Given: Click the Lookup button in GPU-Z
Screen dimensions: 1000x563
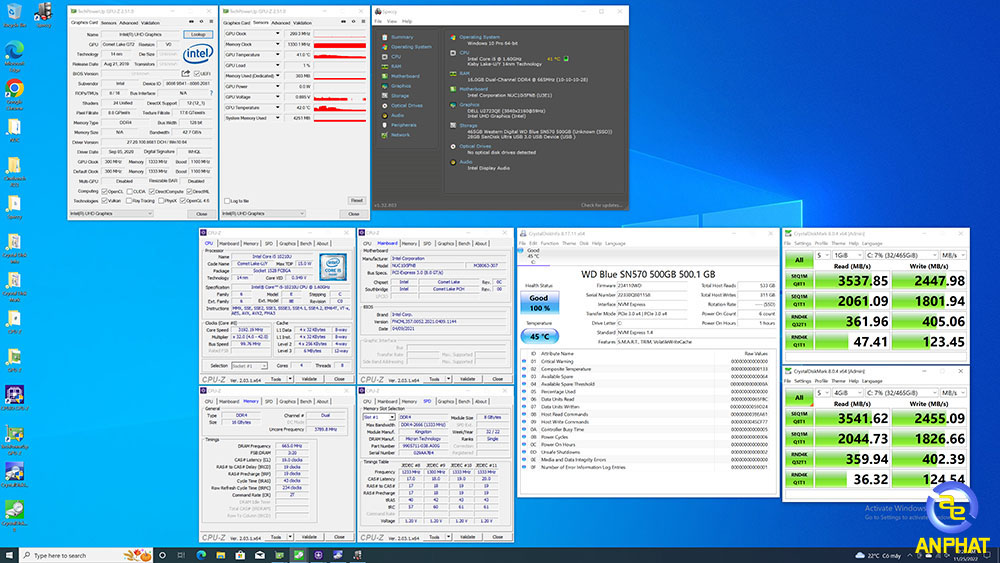Looking at the screenshot, I should click(198, 34).
